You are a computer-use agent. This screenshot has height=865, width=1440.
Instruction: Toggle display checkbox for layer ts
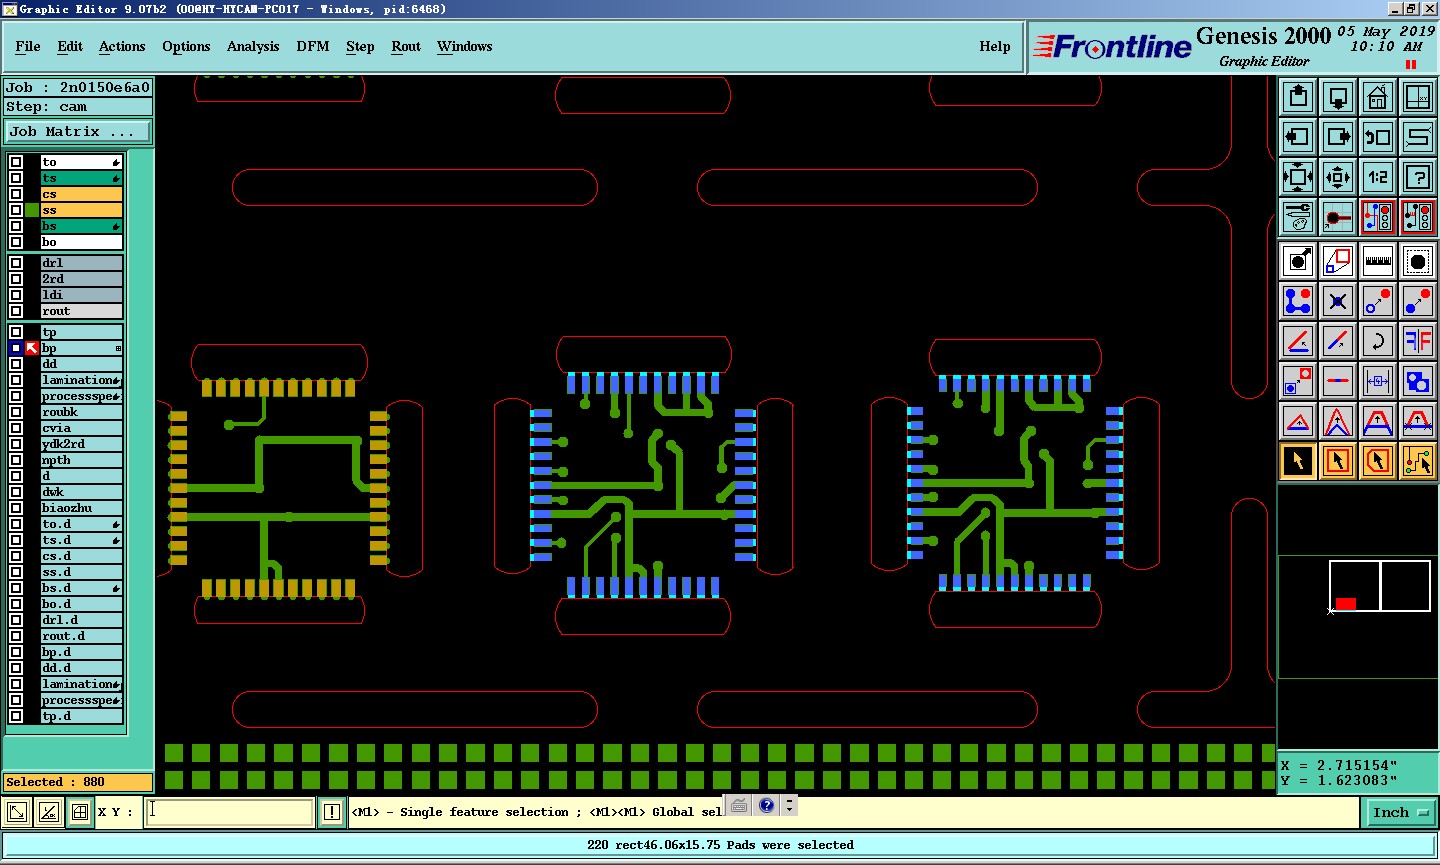pos(16,178)
